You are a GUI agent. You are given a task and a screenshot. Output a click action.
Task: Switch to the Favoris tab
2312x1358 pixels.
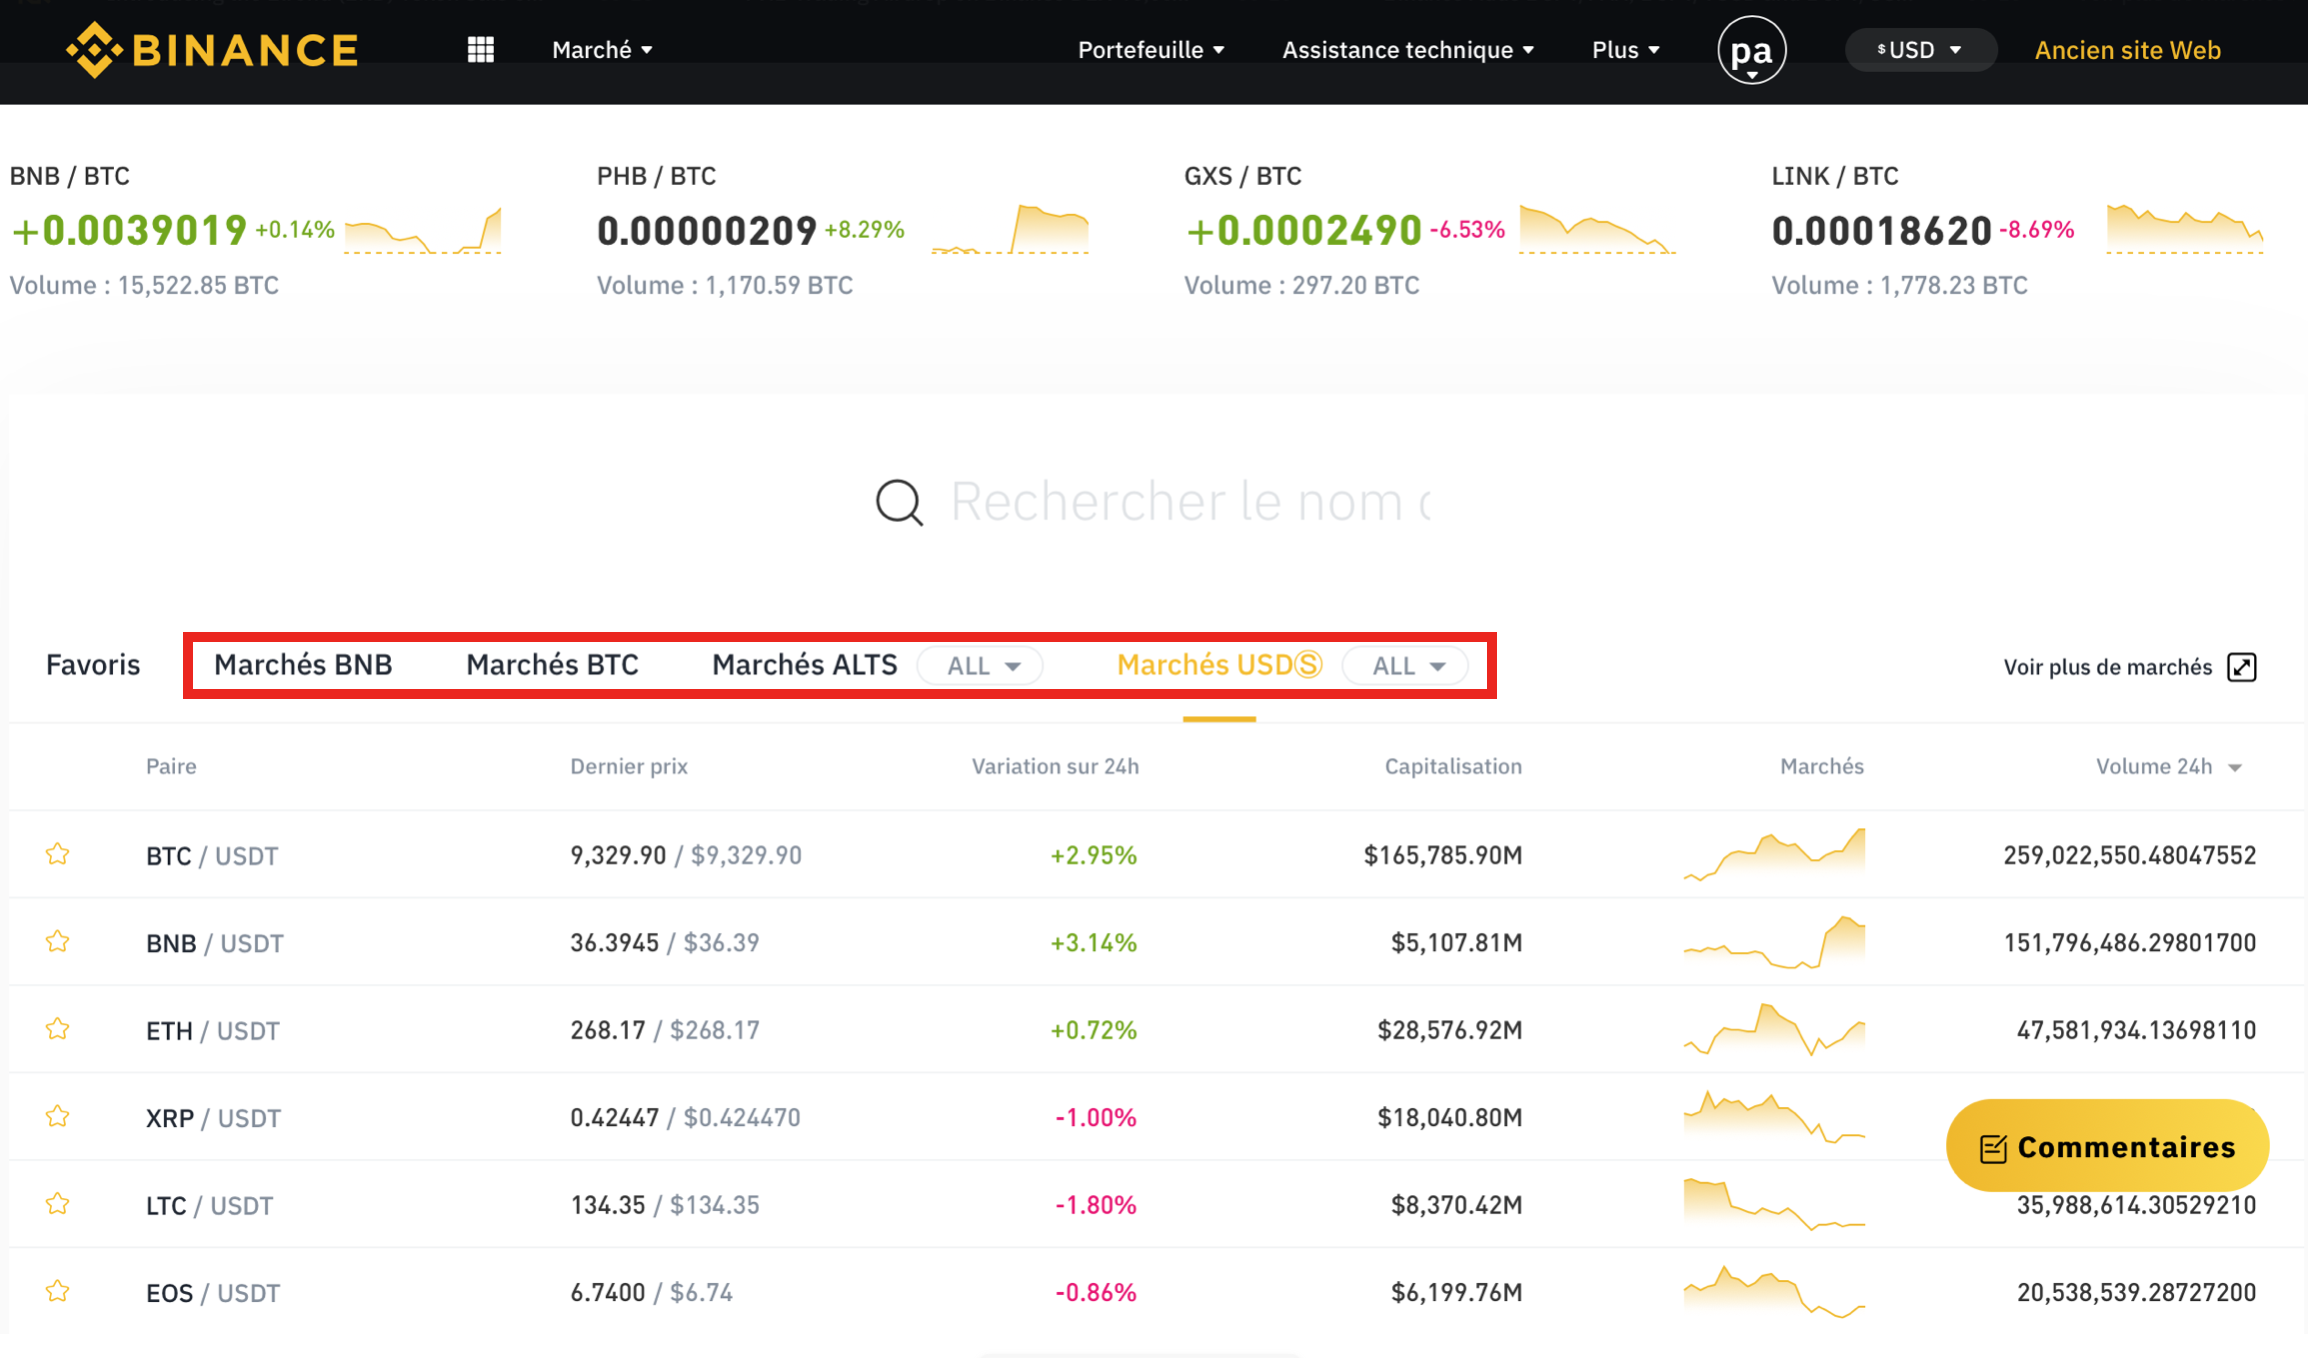[x=93, y=665]
